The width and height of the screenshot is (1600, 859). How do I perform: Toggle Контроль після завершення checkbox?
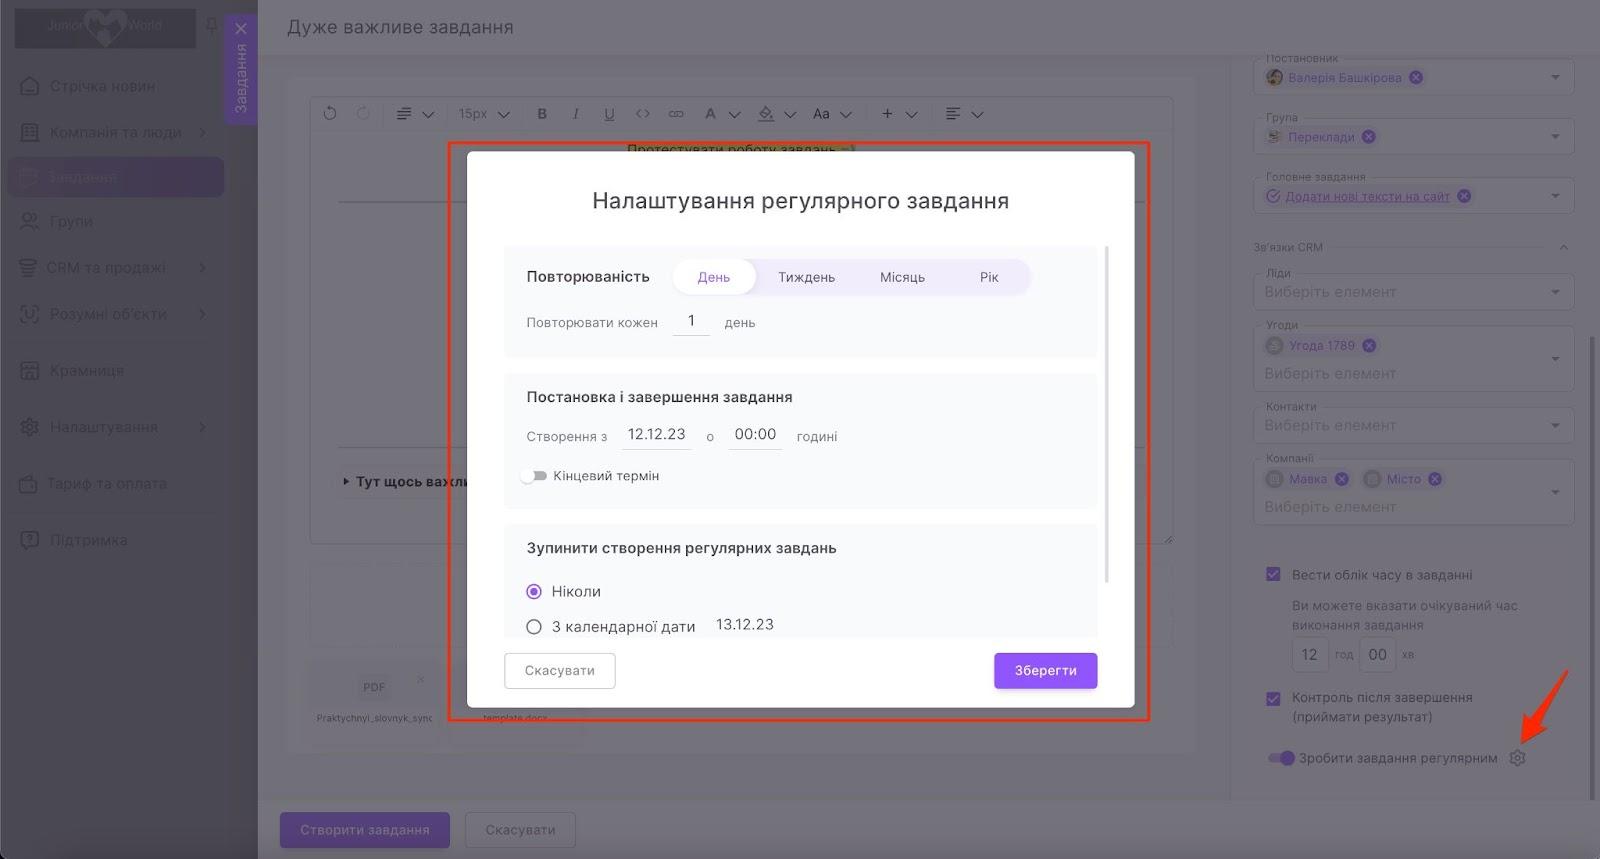coord(1273,699)
